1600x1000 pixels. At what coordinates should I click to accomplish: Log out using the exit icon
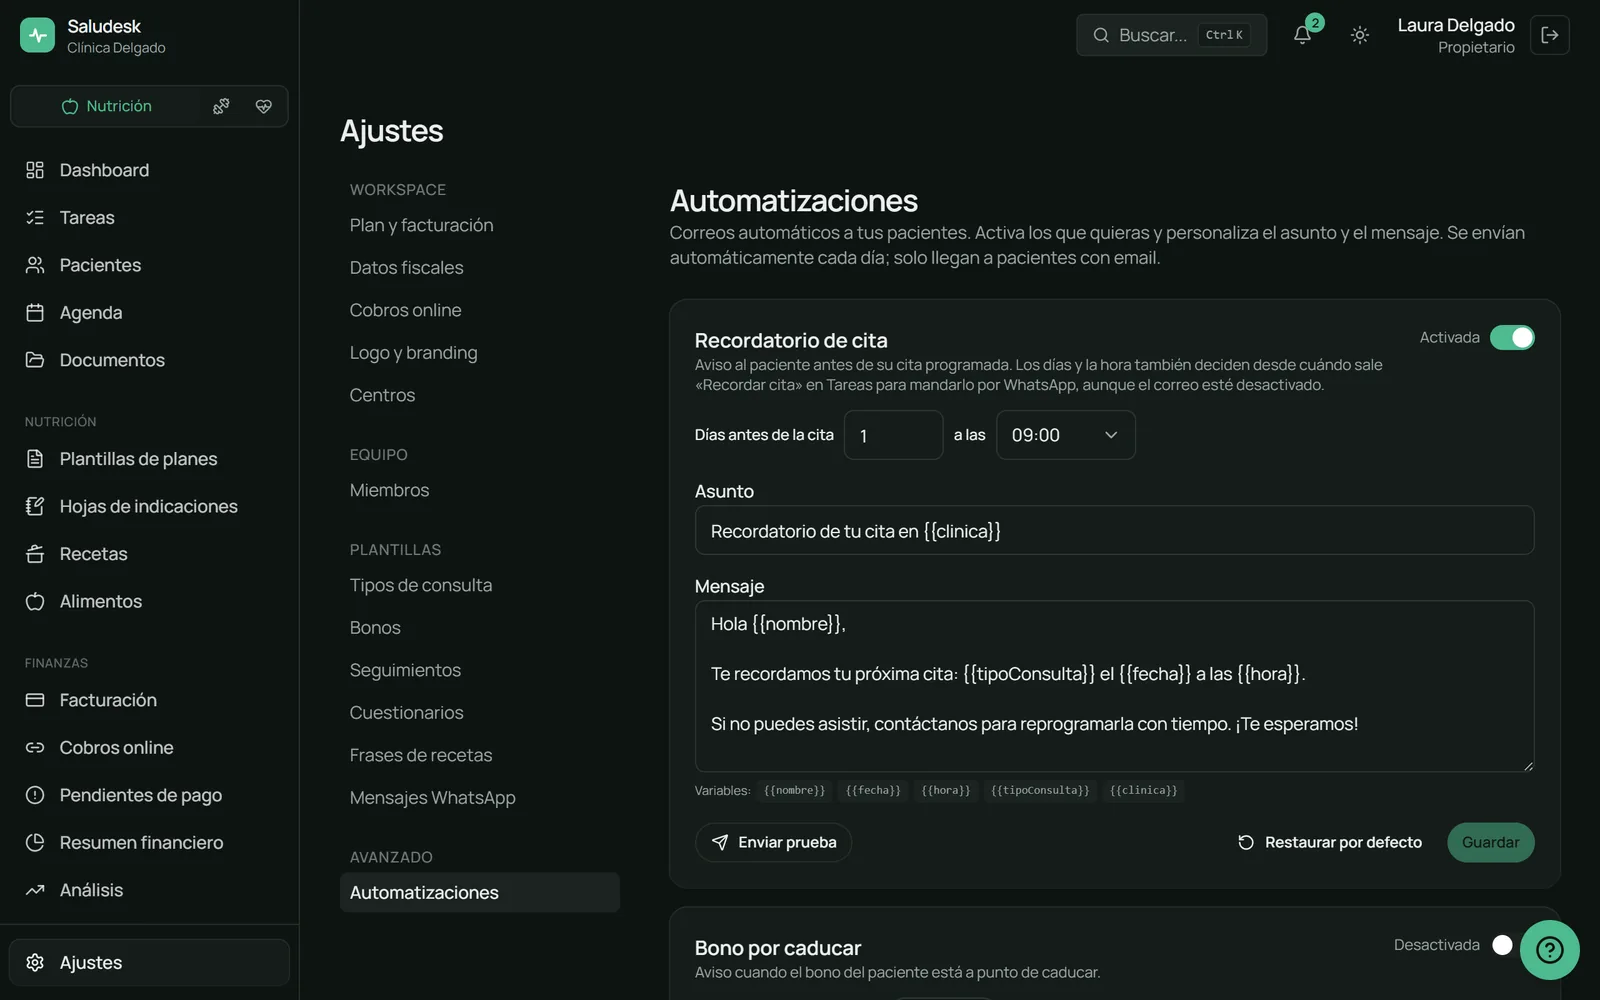[1549, 35]
